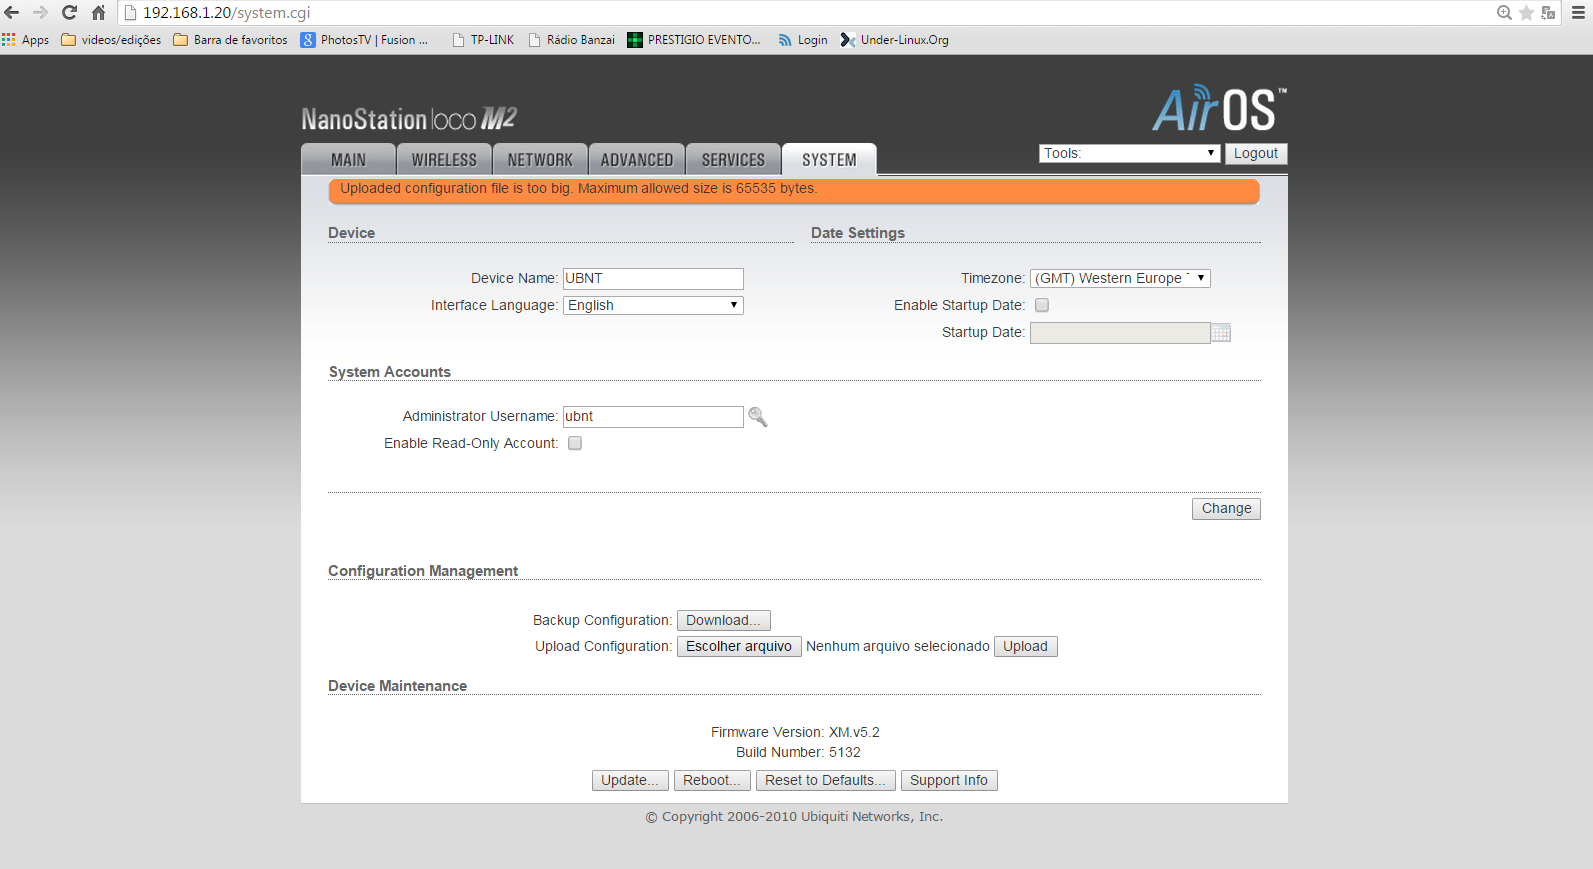Download the backup configuration
1593x869 pixels.
pos(723,621)
